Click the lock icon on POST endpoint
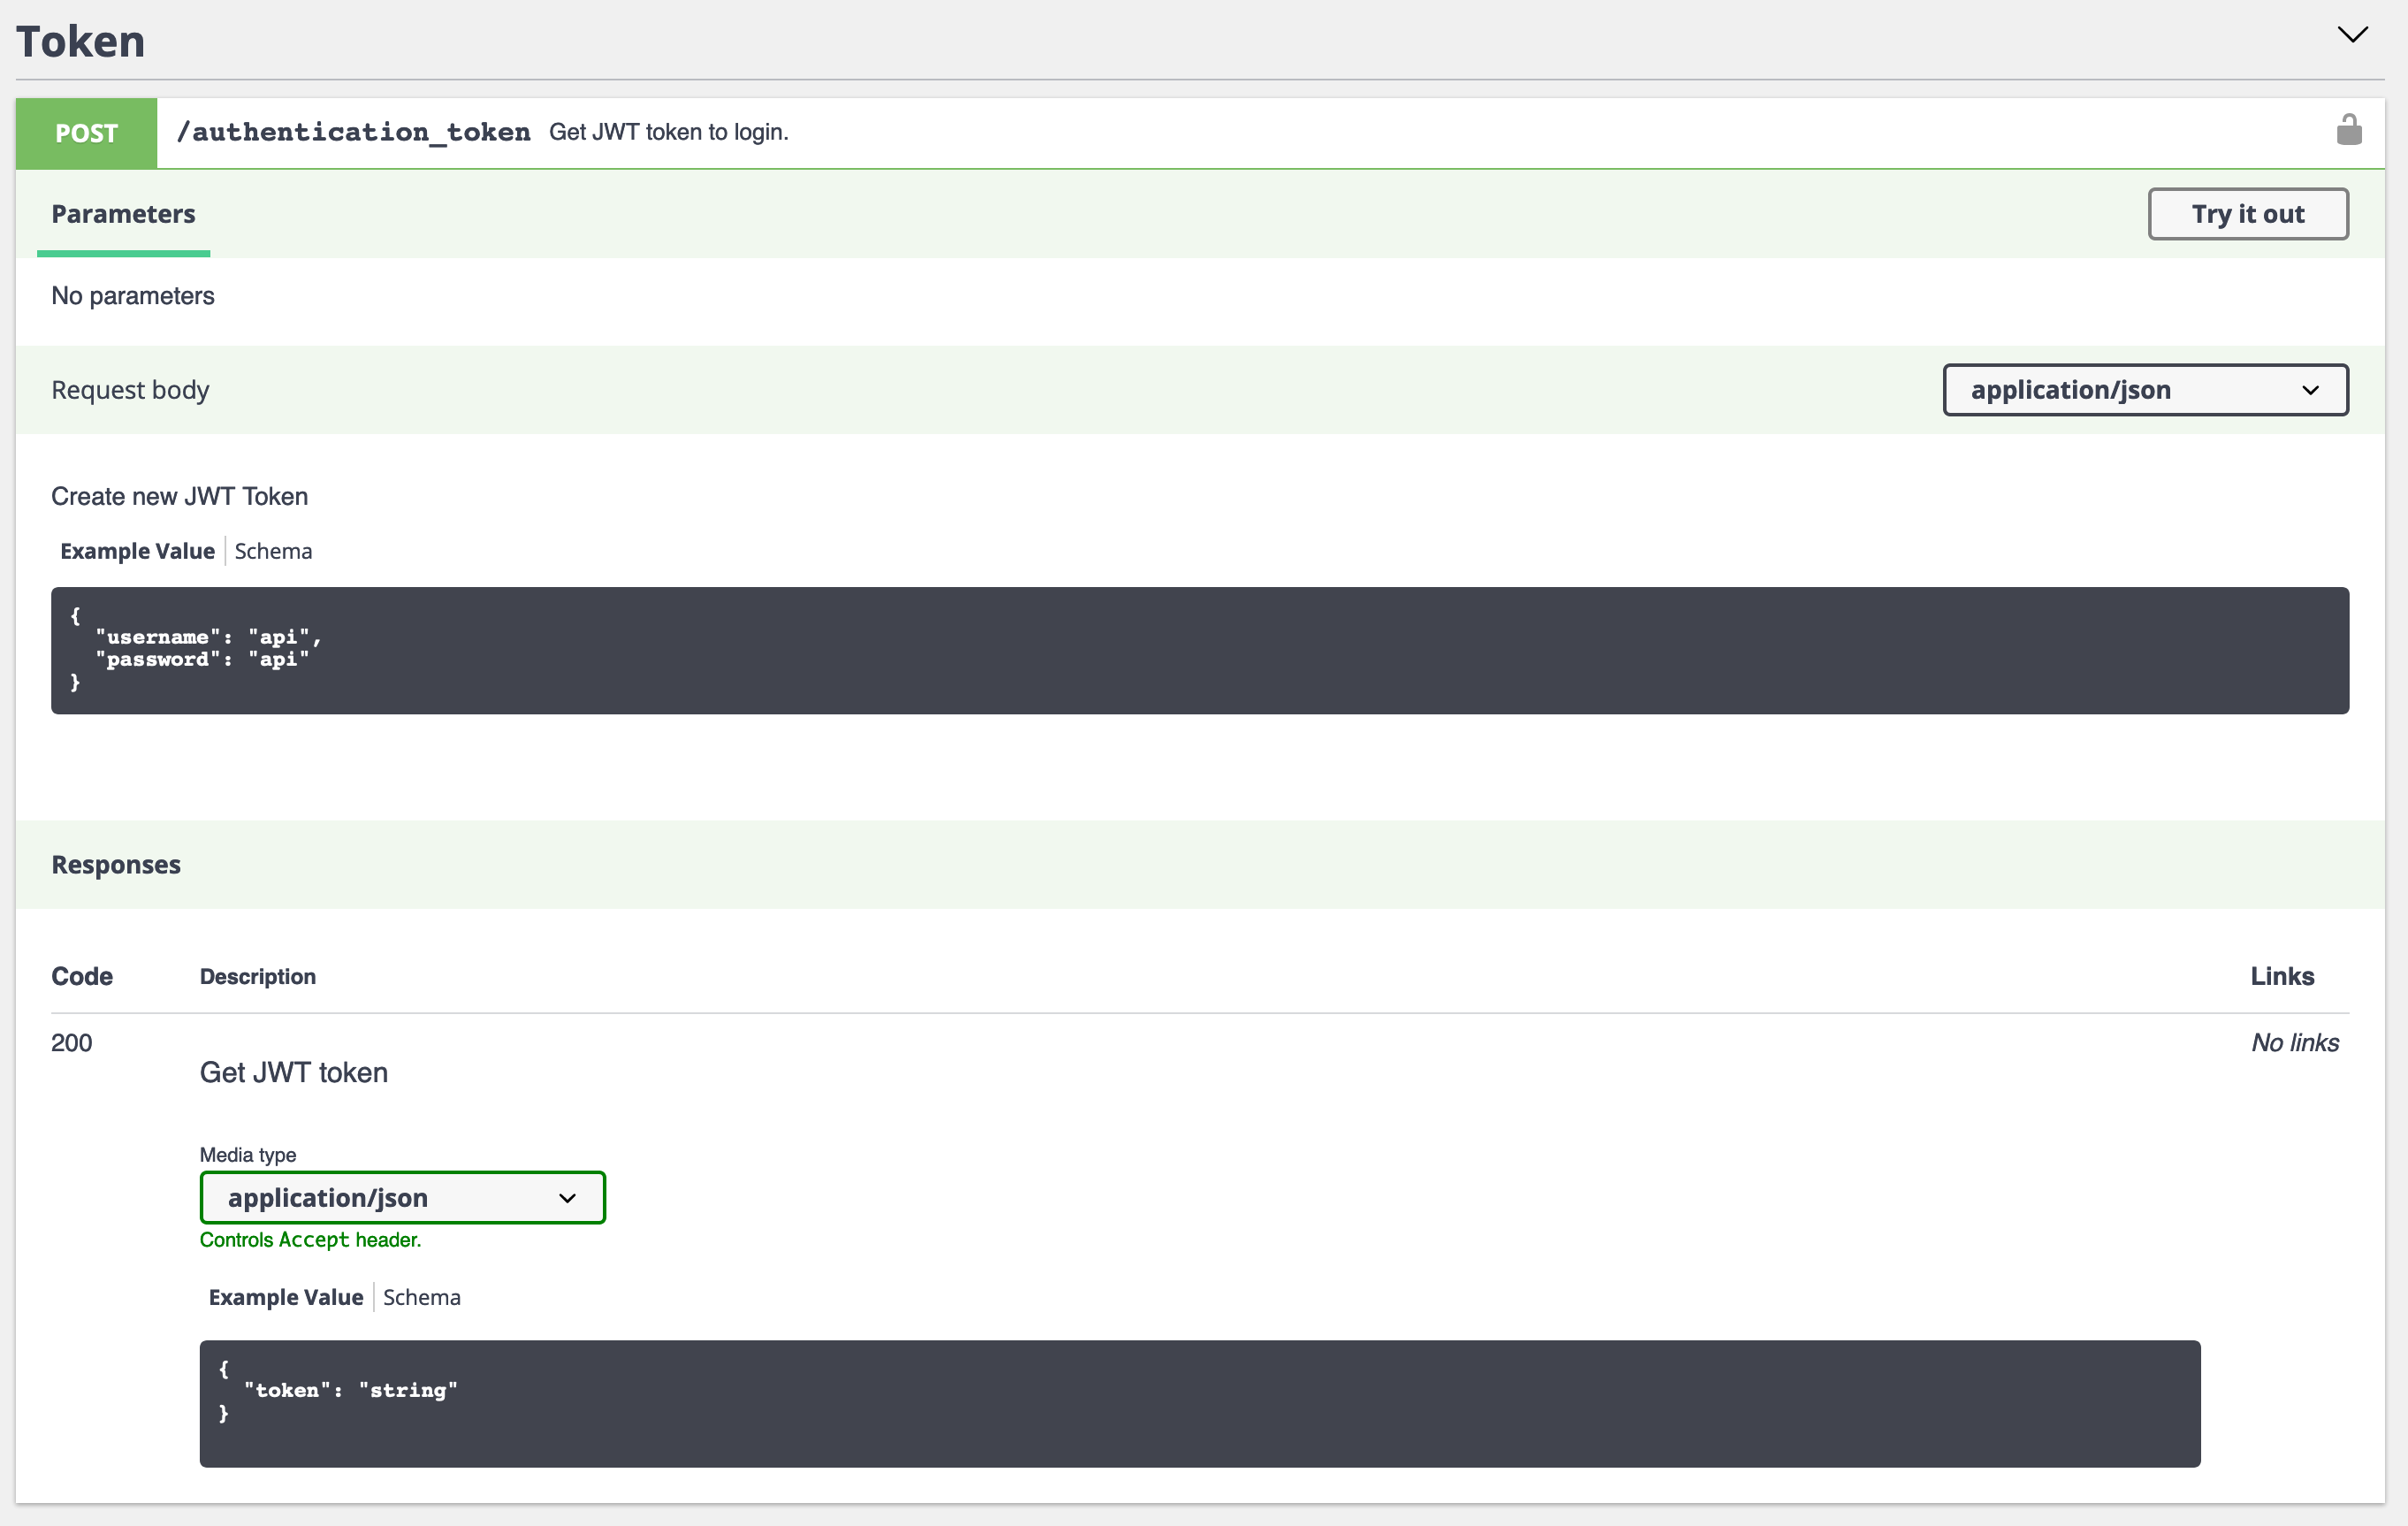 tap(2350, 130)
